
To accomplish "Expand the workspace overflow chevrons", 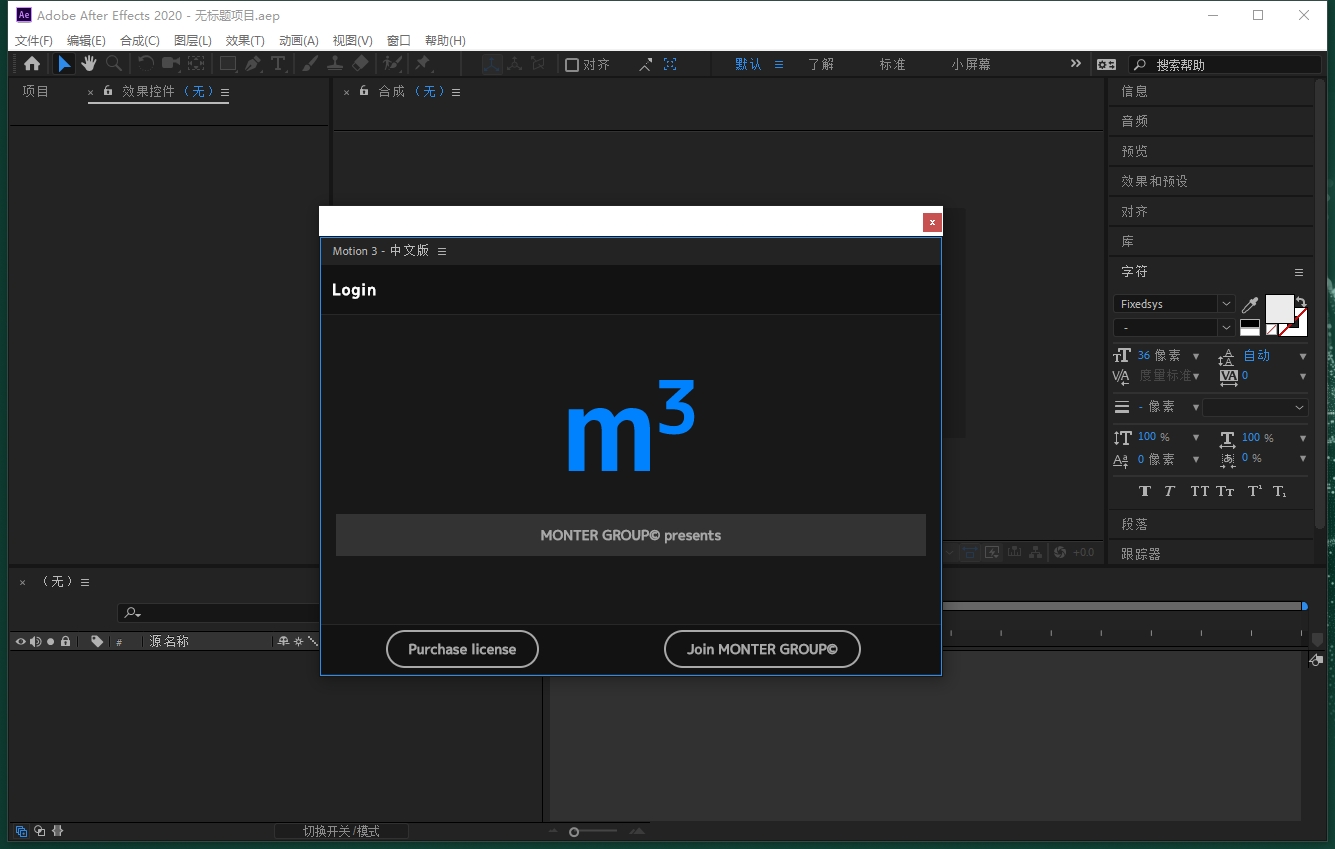I will pos(1076,64).
